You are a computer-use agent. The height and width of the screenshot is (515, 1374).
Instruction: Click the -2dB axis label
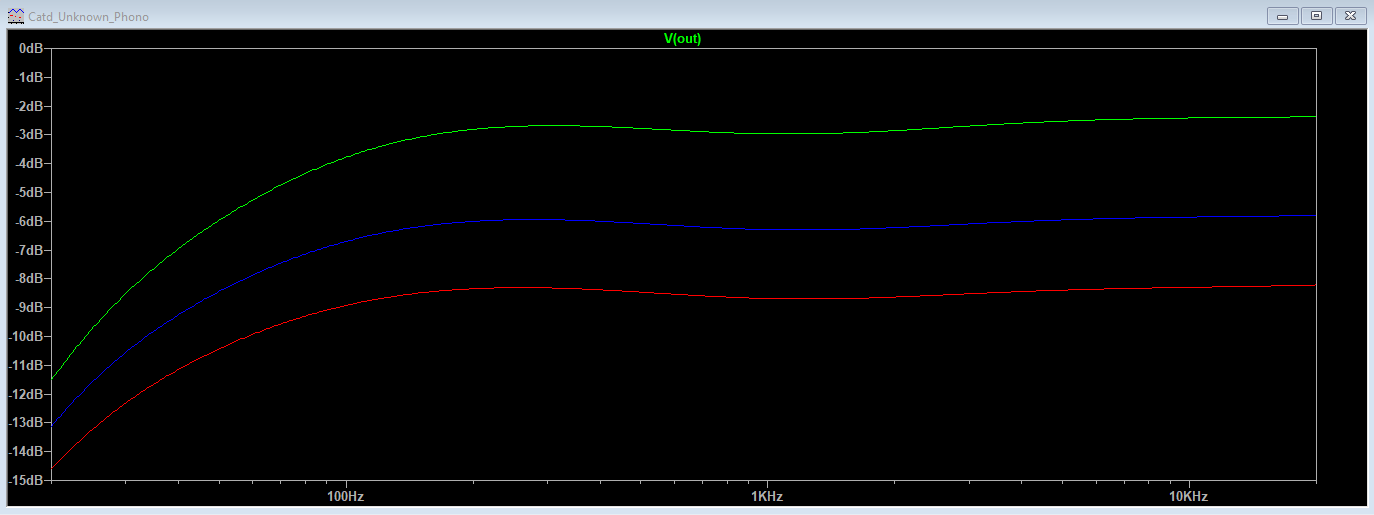[x=29, y=106]
